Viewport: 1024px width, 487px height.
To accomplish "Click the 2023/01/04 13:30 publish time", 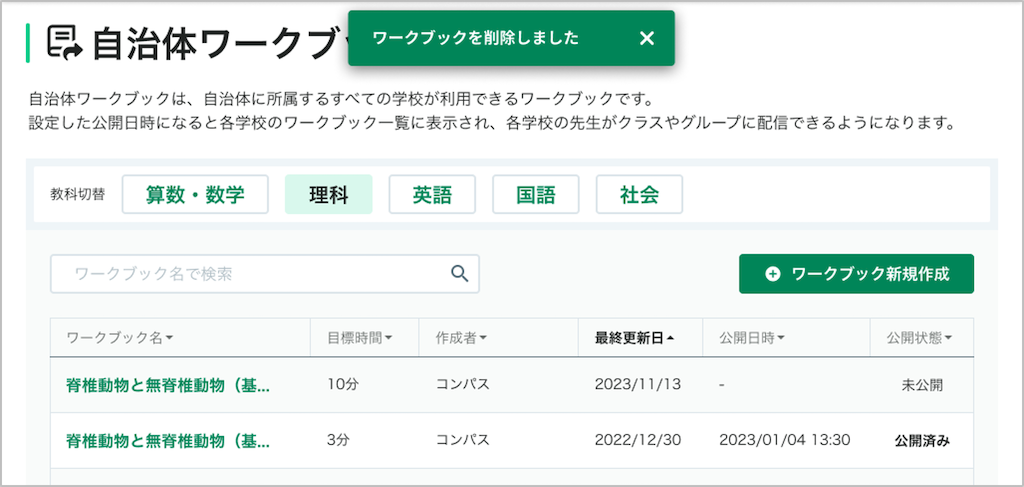I will tap(784, 440).
